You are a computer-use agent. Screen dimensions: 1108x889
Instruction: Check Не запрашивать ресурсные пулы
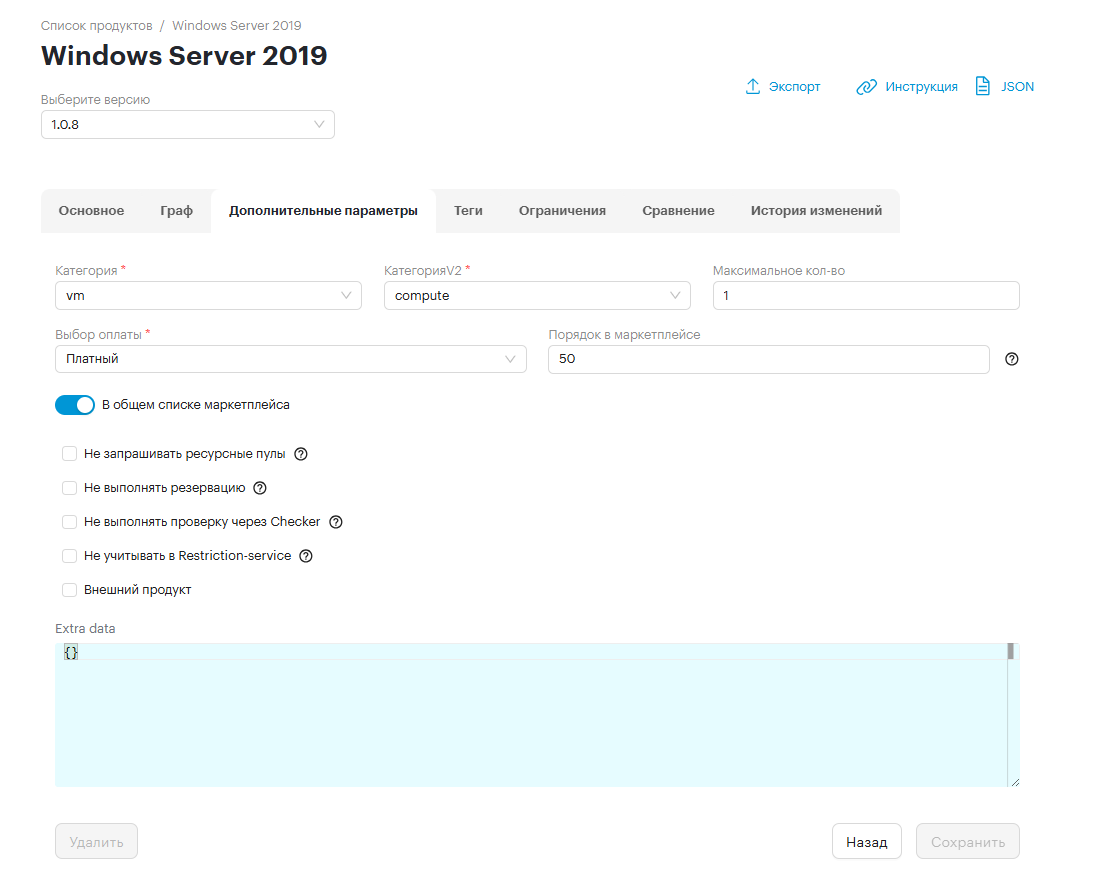tap(69, 454)
